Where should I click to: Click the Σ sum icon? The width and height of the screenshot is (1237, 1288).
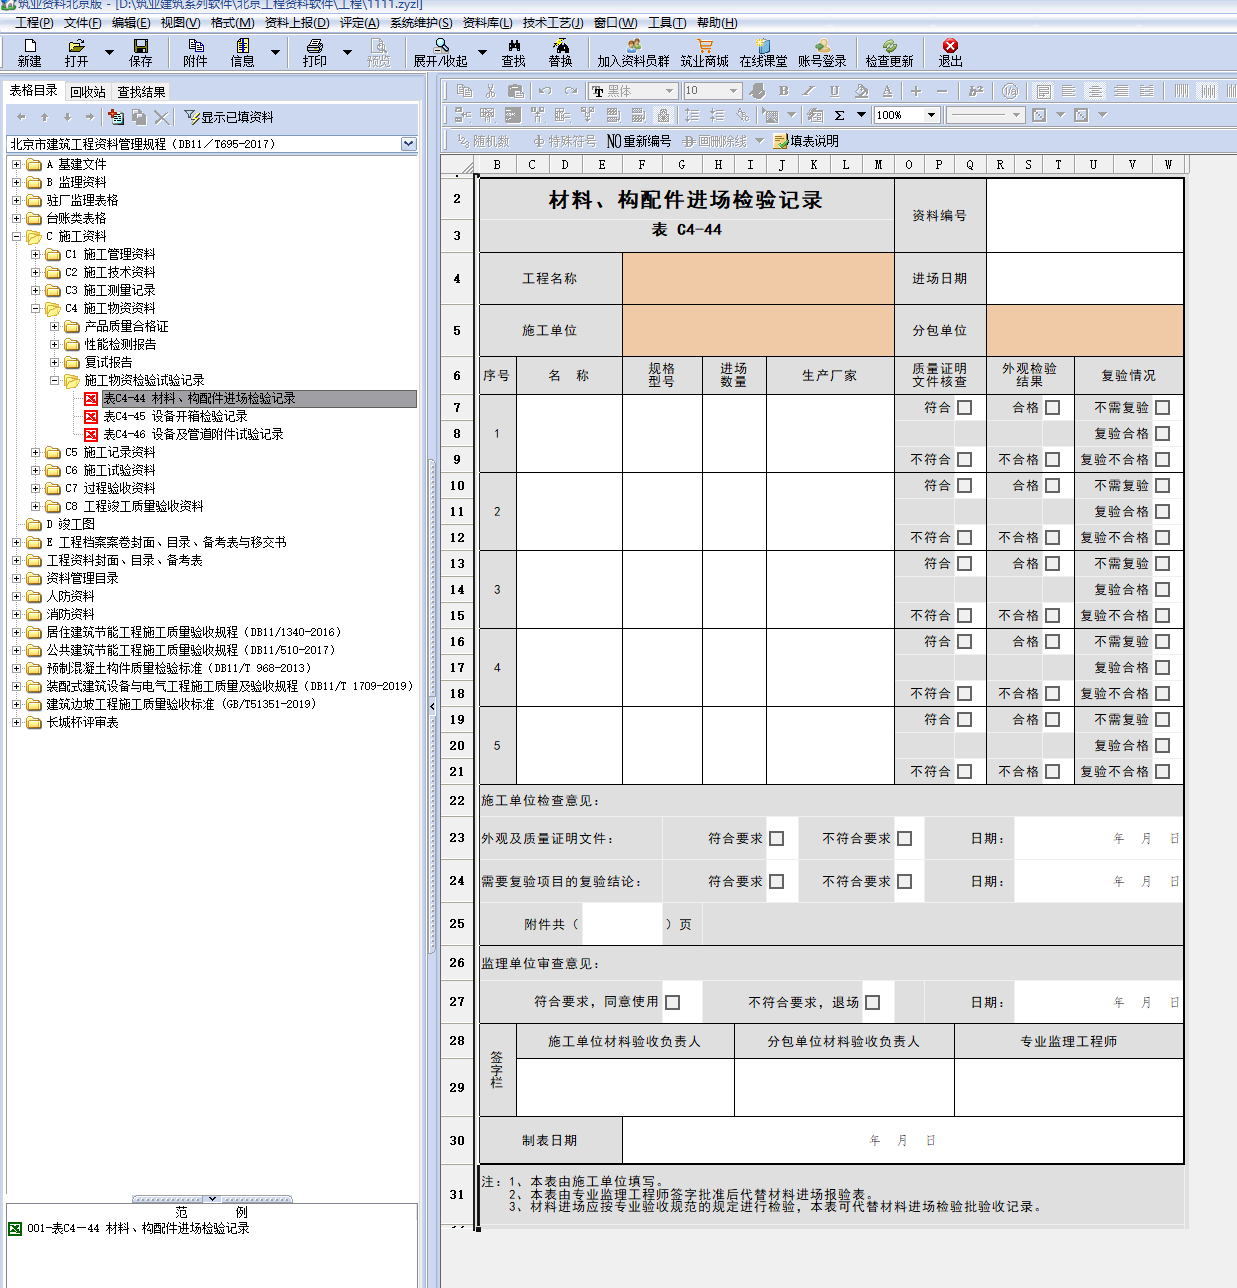click(x=840, y=115)
